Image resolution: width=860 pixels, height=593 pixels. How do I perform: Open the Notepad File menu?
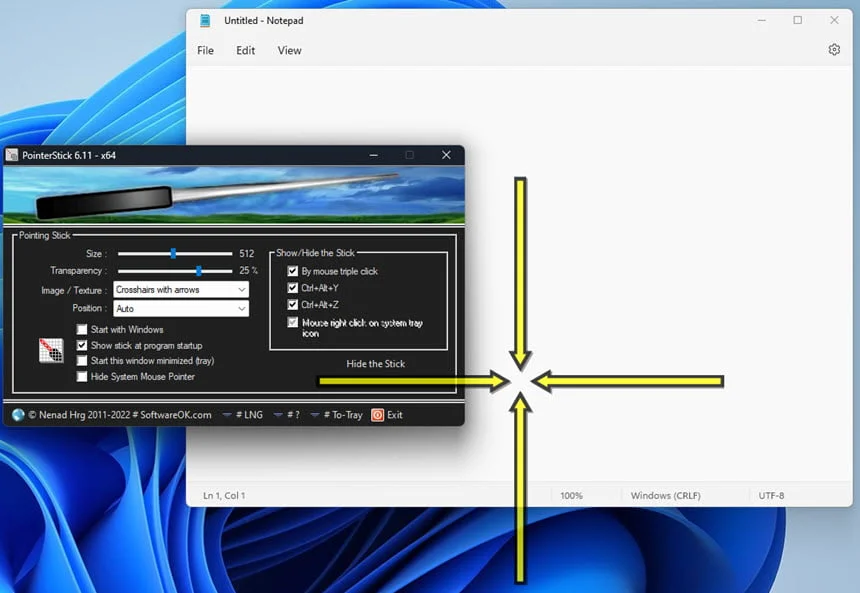(x=205, y=50)
